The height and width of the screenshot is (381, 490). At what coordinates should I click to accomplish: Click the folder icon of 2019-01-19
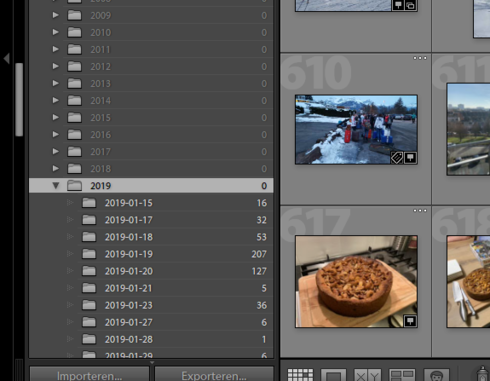[89, 254]
